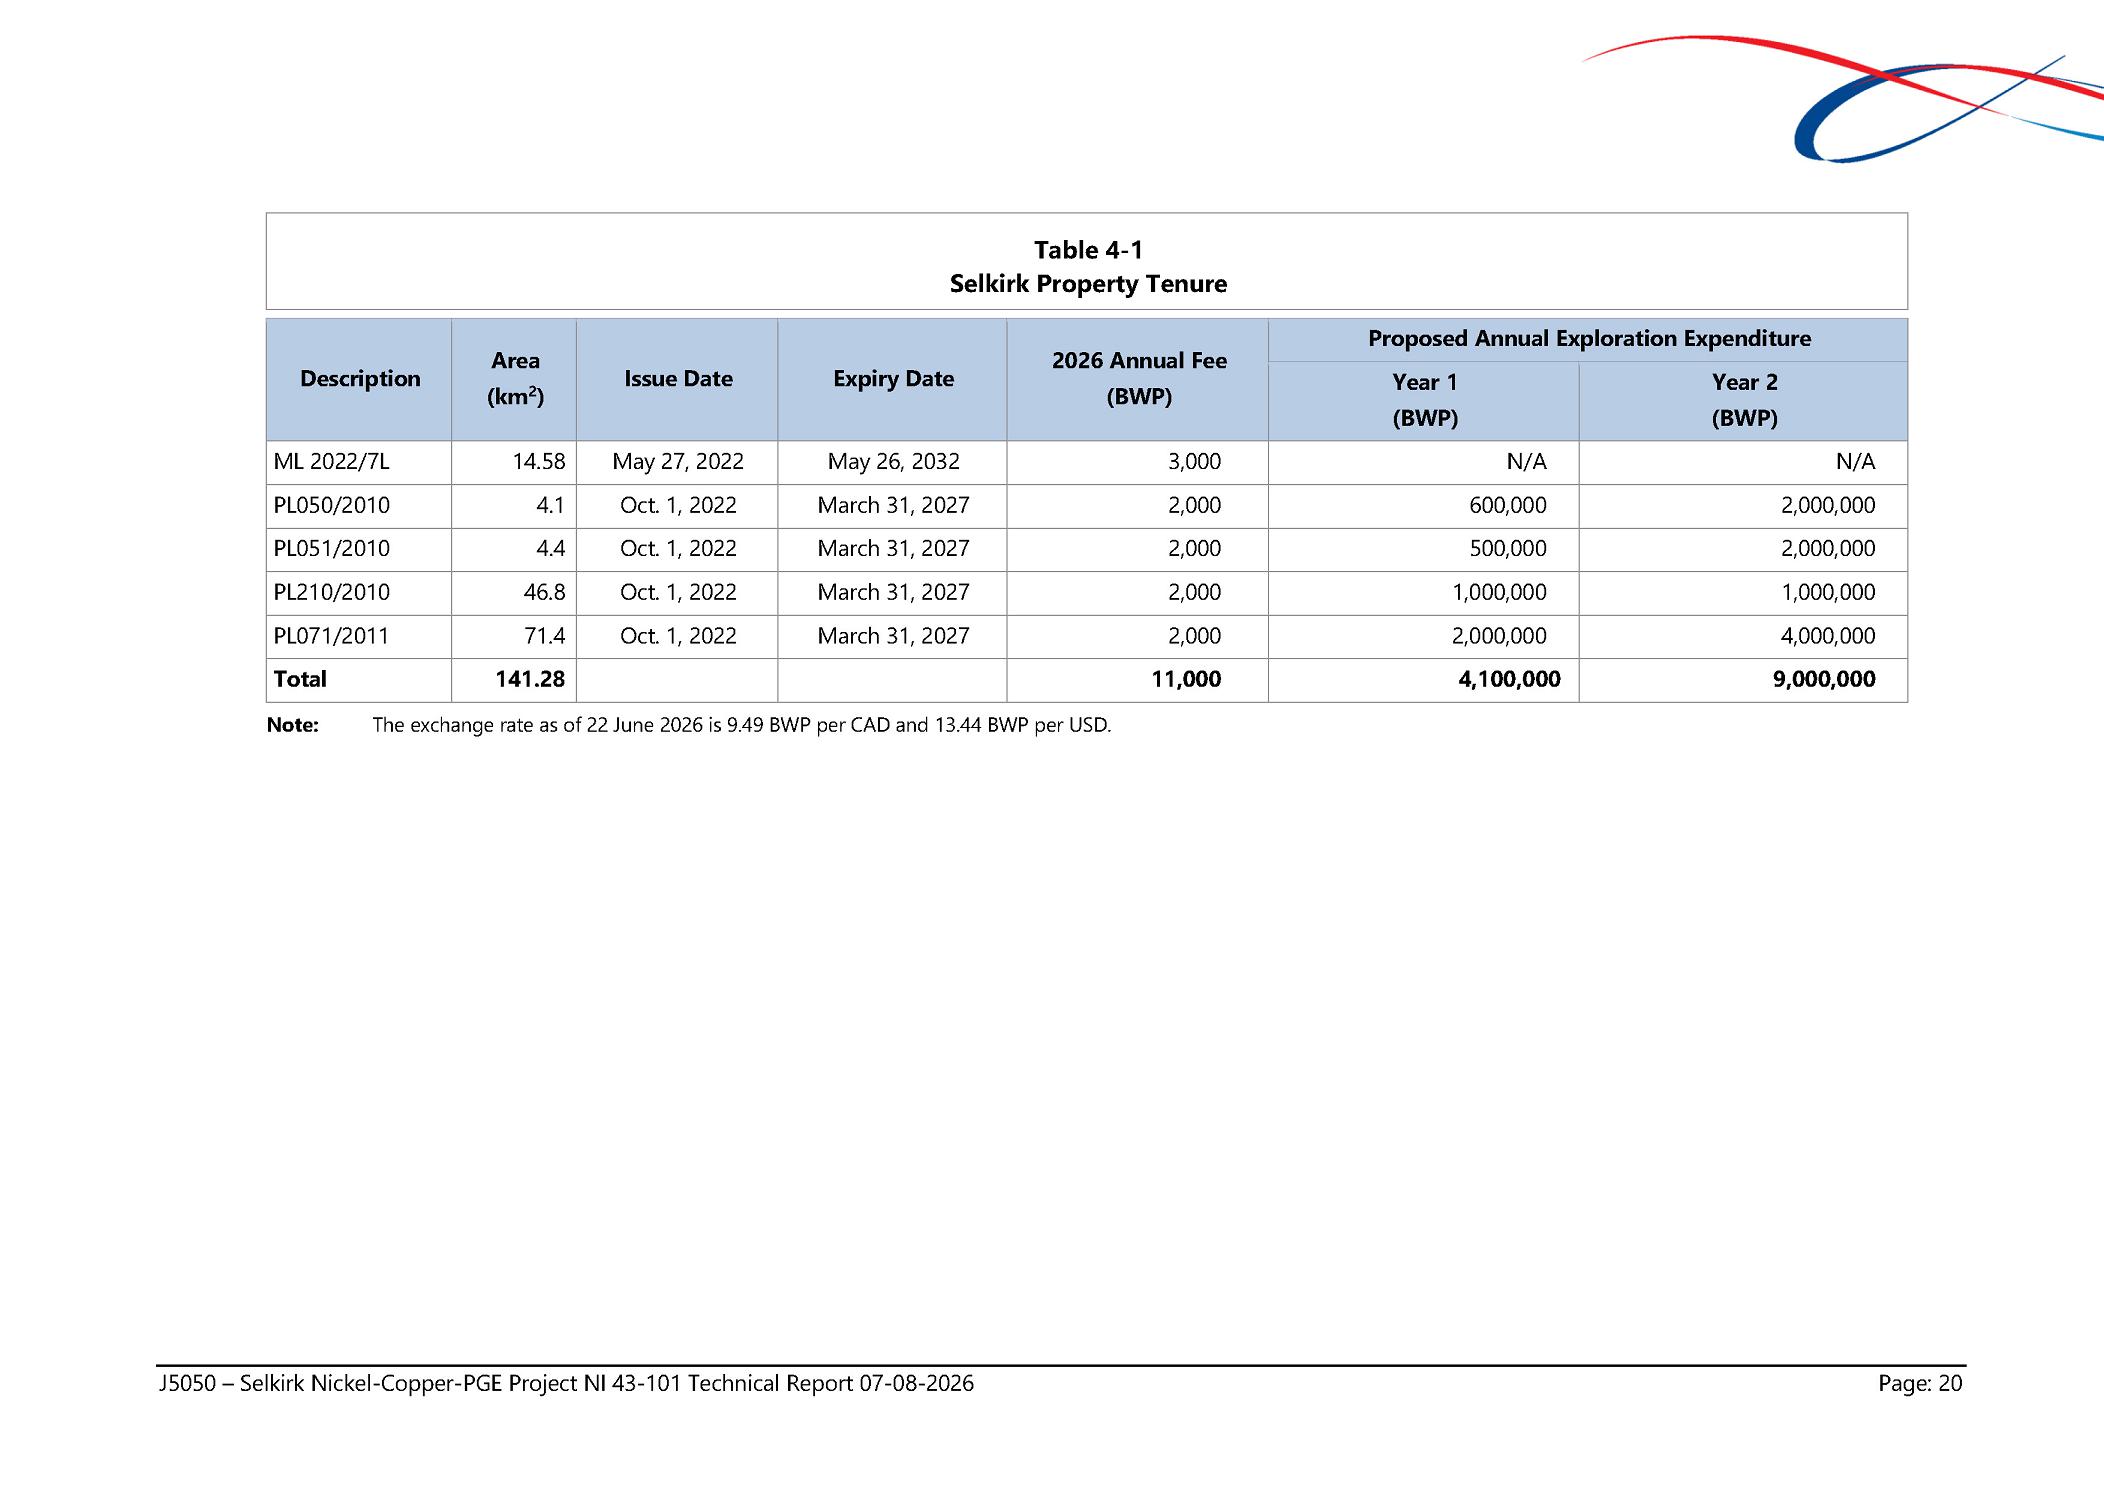Click the Year 2 (BWP) subheader
The height and width of the screenshot is (1488, 2104).
point(1744,400)
